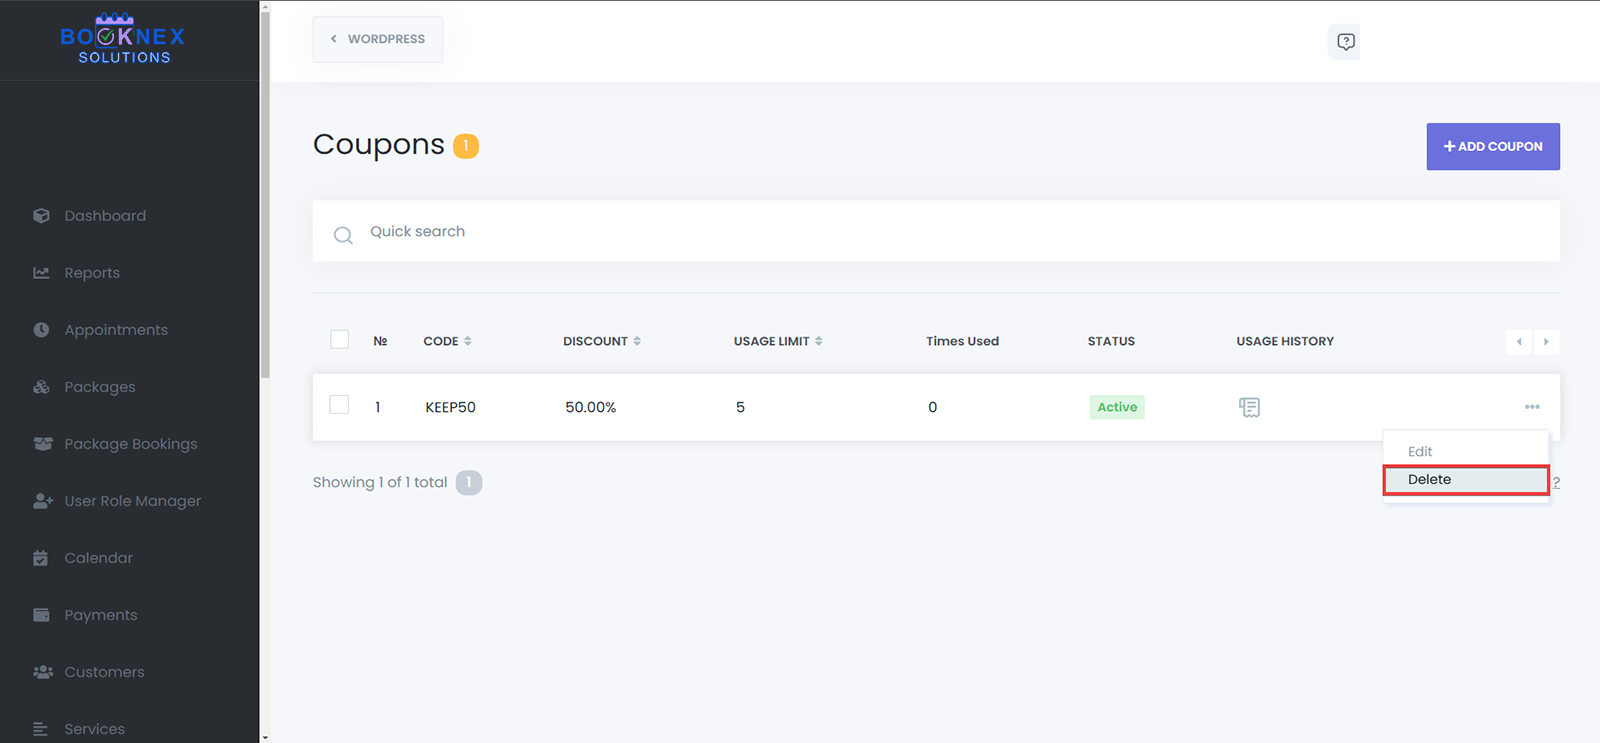
Task: Open the three-dot actions menu for KEEP50
Action: coord(1531,407)
